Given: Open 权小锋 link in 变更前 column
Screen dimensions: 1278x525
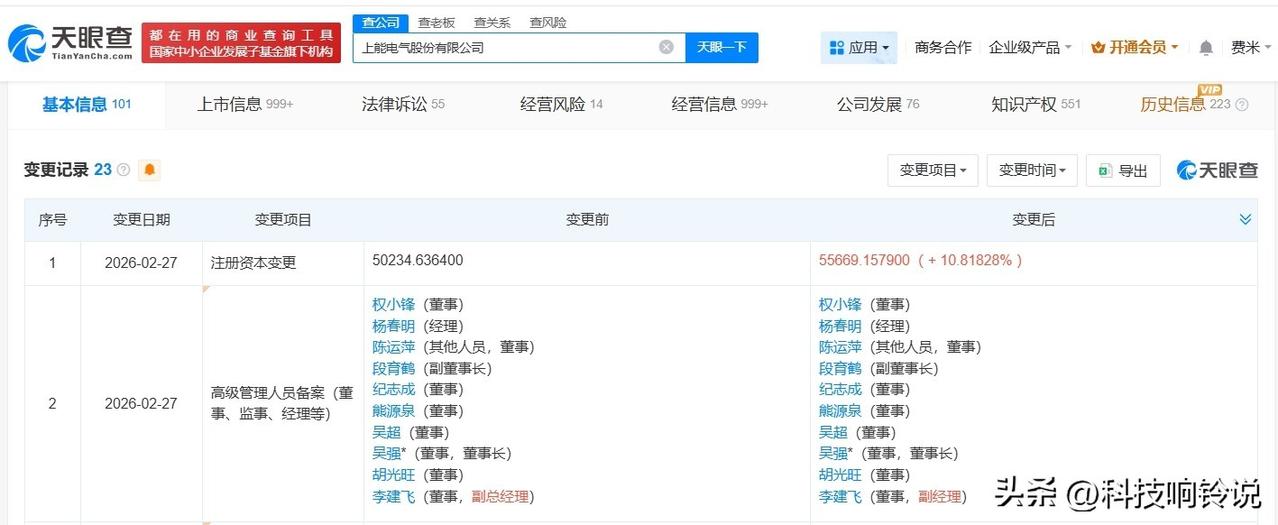Looking at the screenshot, I should tap(393, 305).
